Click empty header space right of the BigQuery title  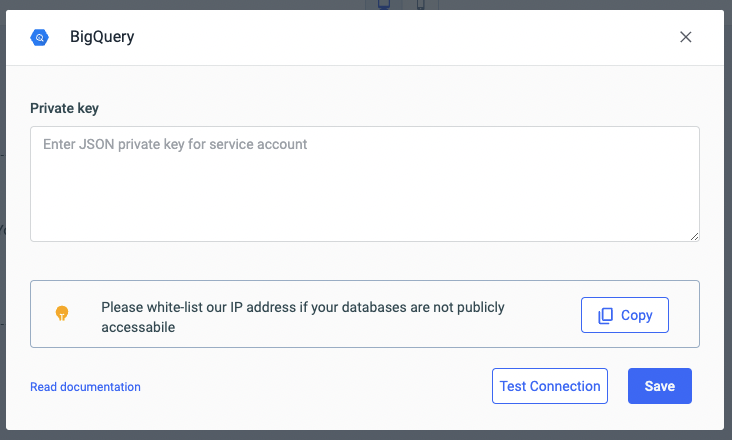[x=400, y=38]
